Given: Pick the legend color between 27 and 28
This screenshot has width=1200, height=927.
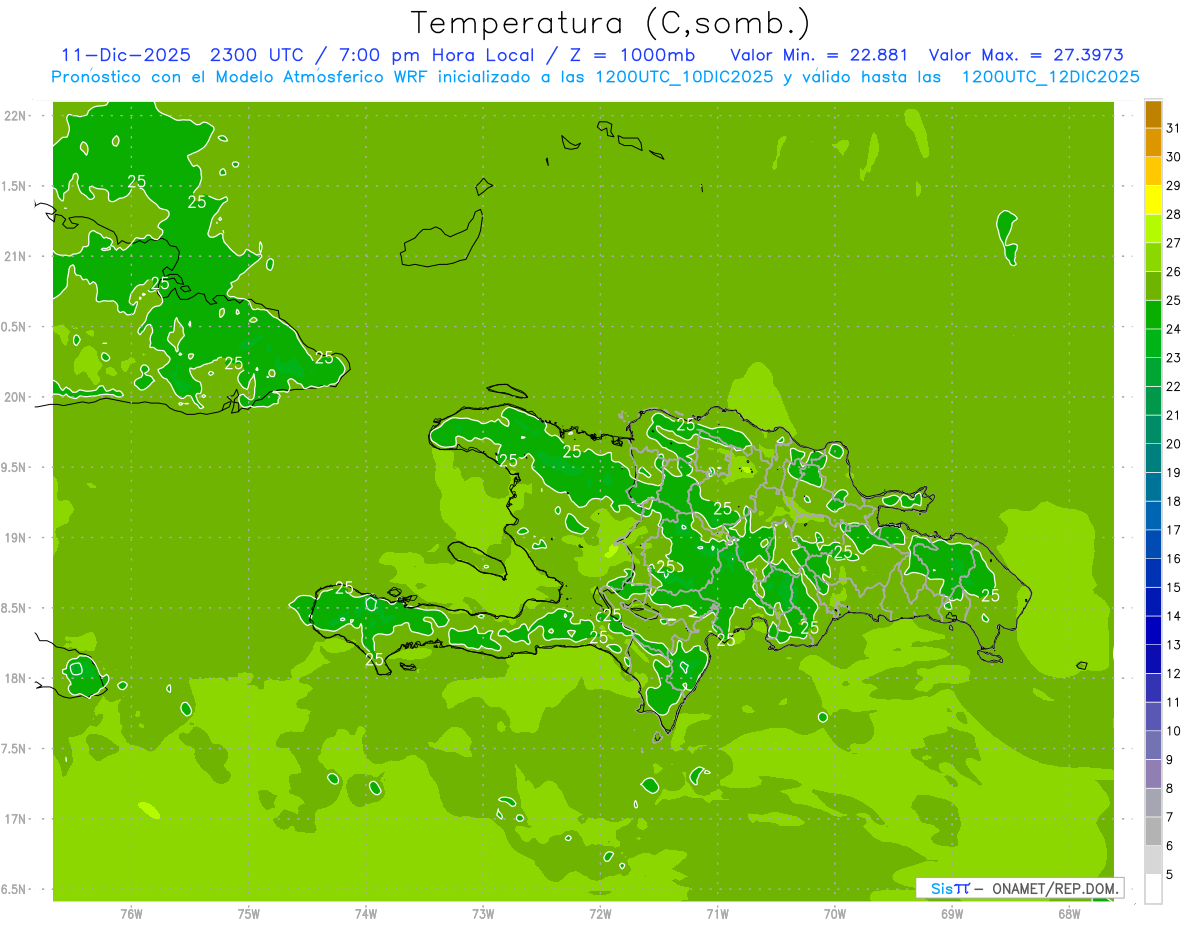Looking at the screenshot, I should [1153, 228].
